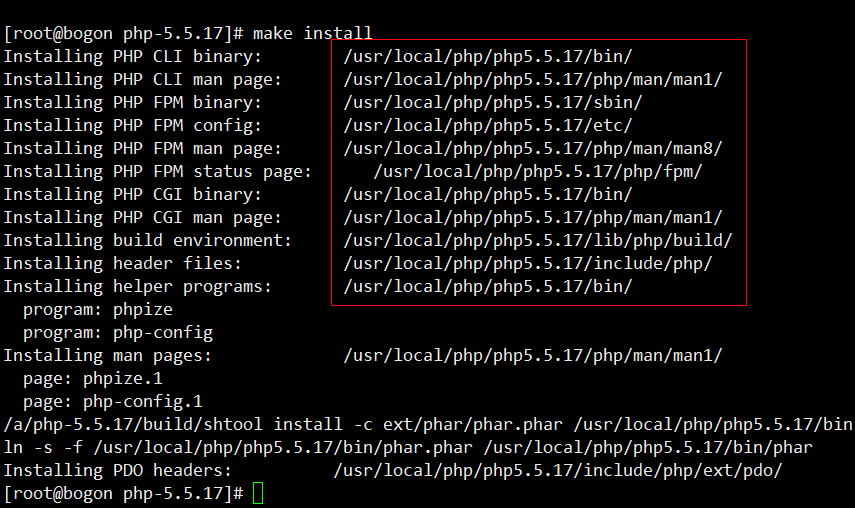855x508 pixels.
Task: Click the path ending in /sbin/
Action: (x=492, y=103)
